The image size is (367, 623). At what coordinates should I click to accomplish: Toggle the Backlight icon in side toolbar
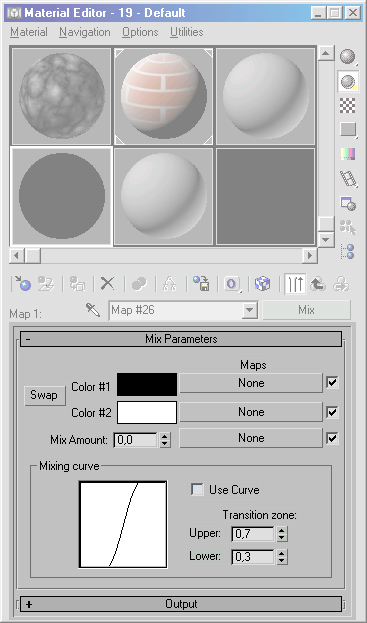(348, 81)
